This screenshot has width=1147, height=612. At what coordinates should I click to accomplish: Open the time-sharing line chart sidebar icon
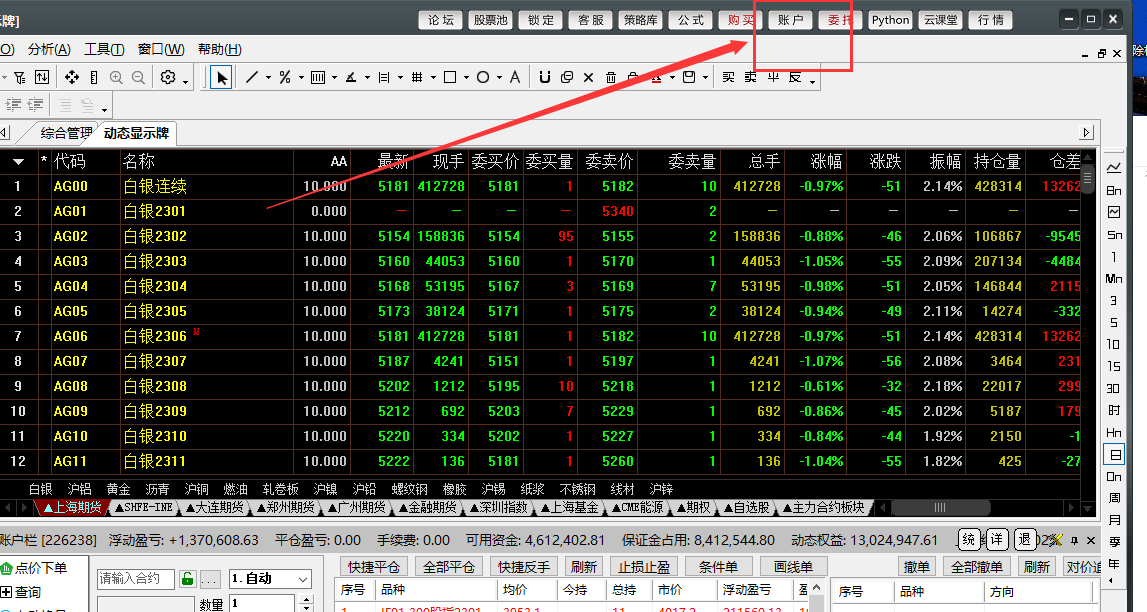(1114, 167)
